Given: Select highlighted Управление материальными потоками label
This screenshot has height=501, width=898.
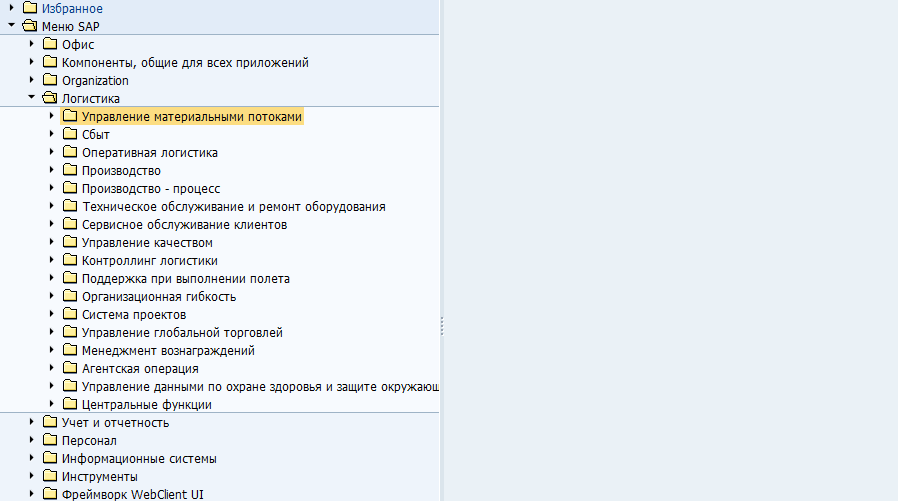Looking at the screenshot, I should (x=191, y=117).
